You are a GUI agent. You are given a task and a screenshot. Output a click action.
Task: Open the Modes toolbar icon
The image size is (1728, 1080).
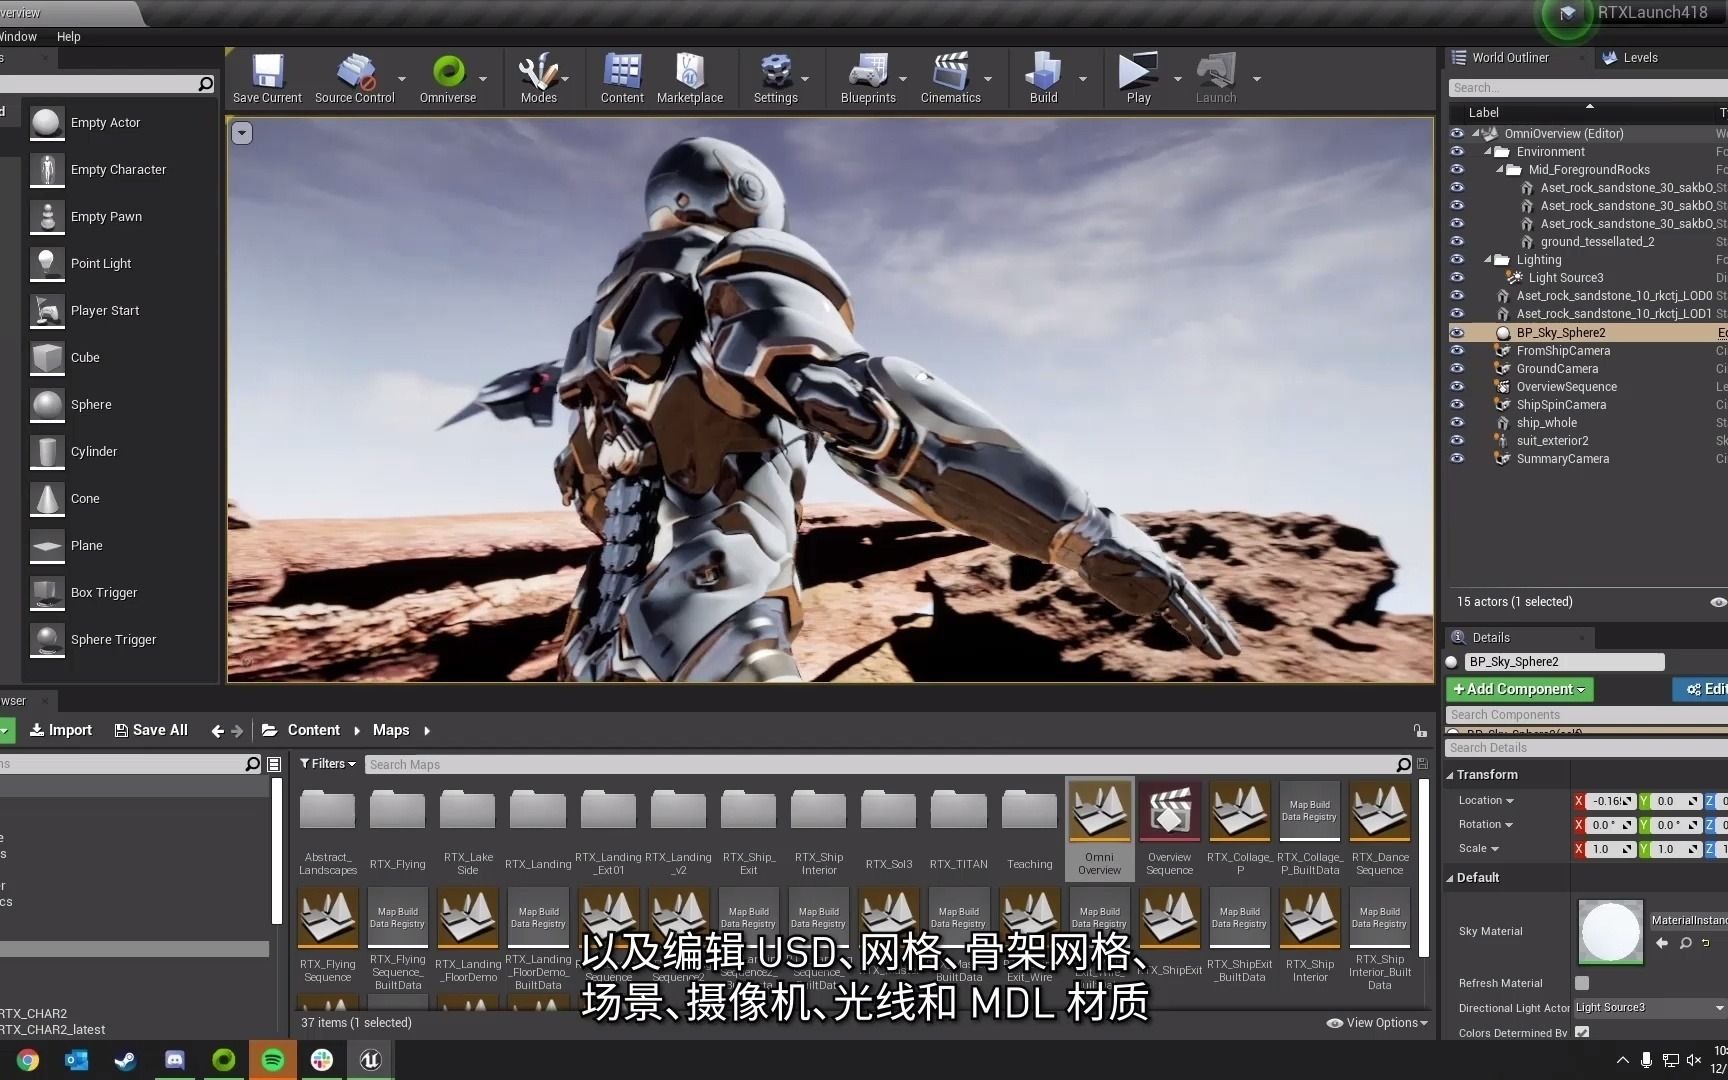point(538,72)
